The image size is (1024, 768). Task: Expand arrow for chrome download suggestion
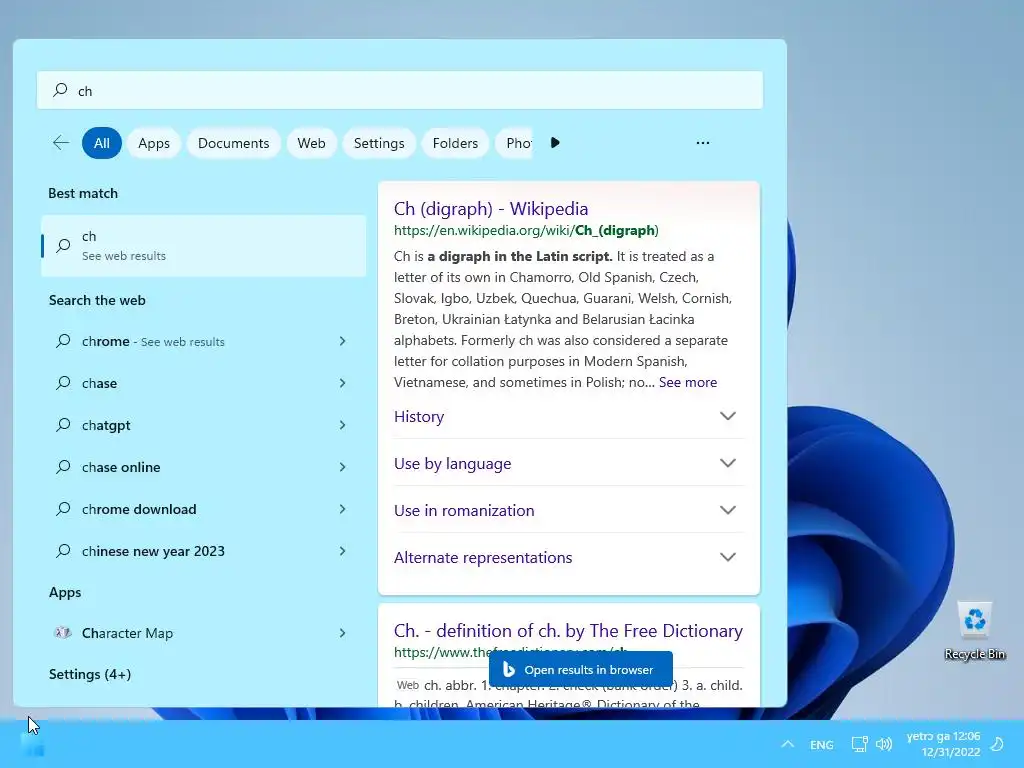coord(342,509)
